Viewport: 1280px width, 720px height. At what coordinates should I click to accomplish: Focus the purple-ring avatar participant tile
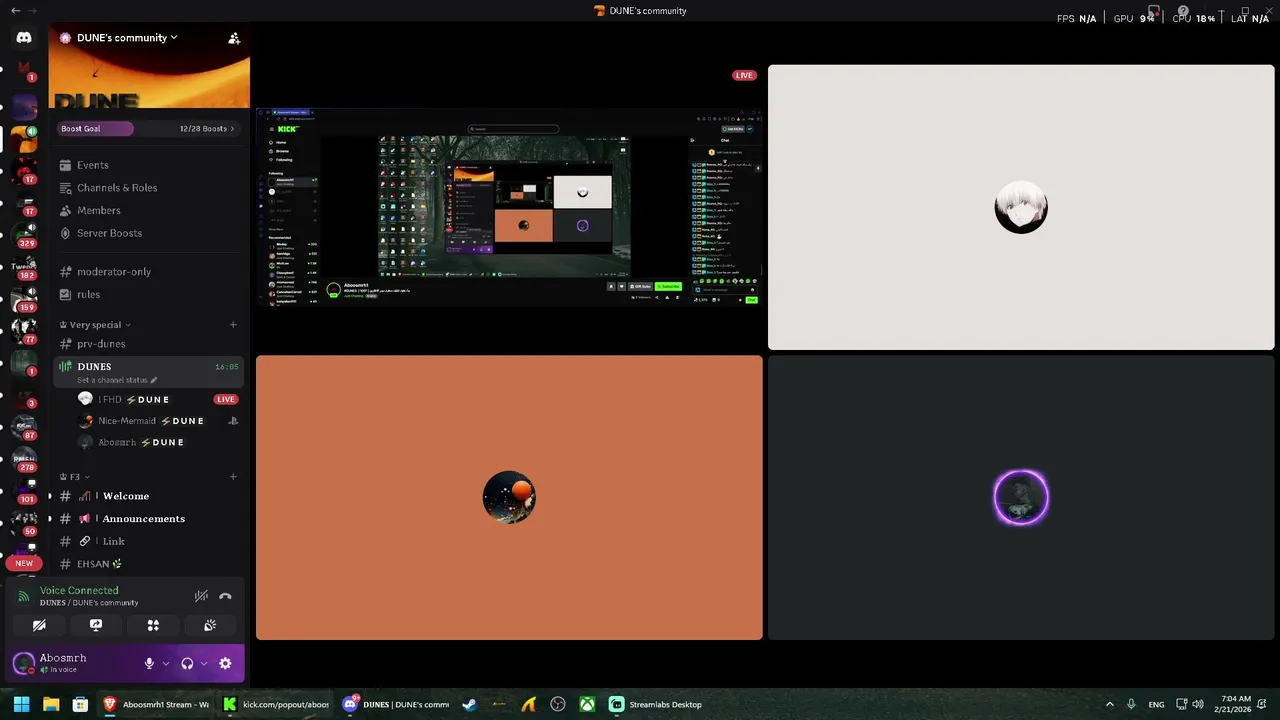[1021, 497]
